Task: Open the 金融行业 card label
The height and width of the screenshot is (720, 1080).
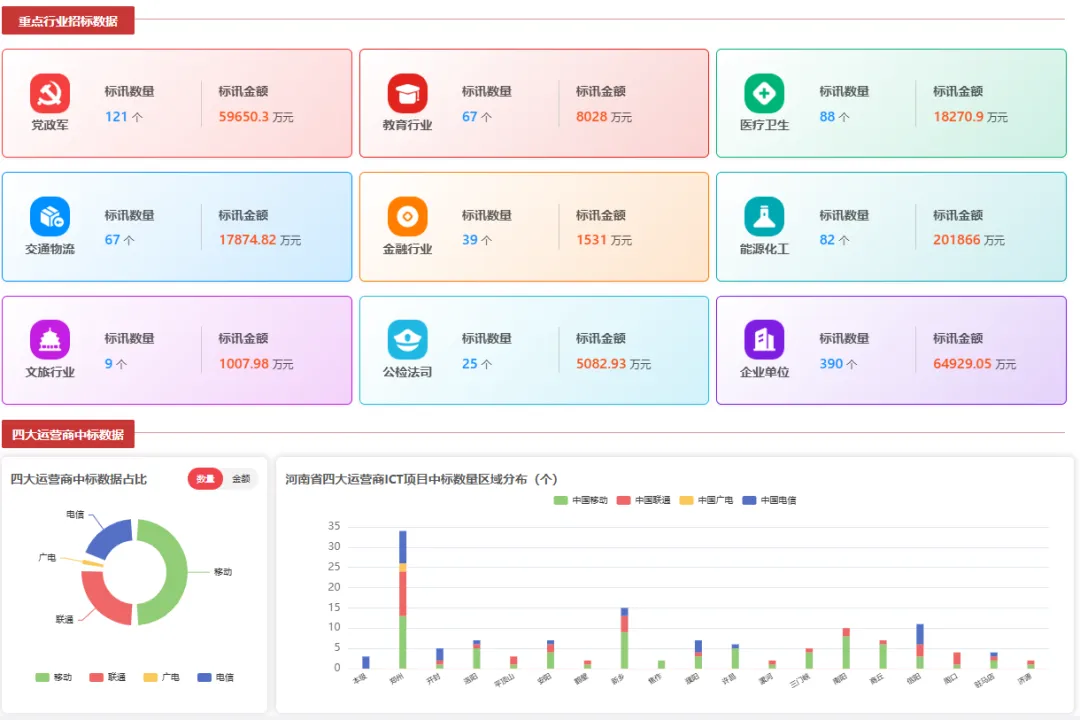Action: [407, 249]
